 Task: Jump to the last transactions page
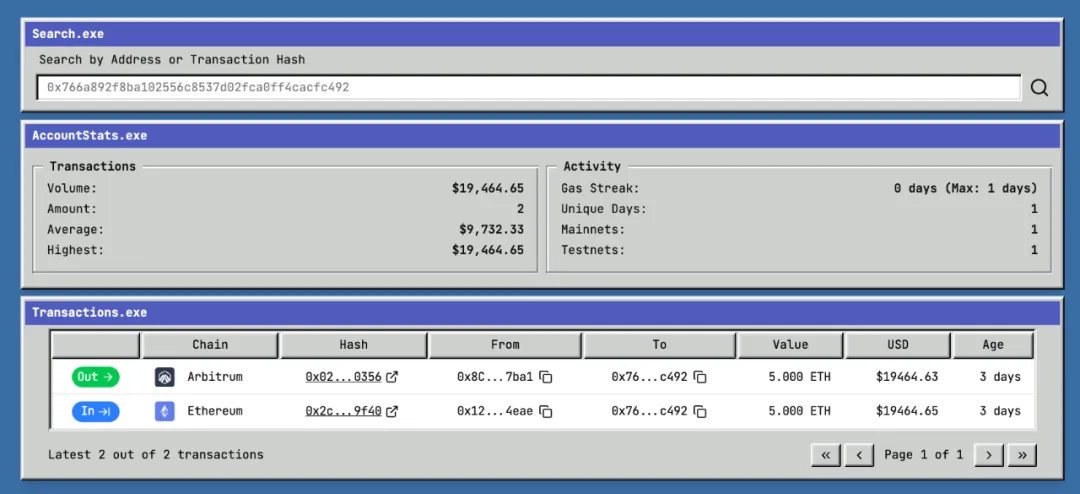tap(1022, 455)
